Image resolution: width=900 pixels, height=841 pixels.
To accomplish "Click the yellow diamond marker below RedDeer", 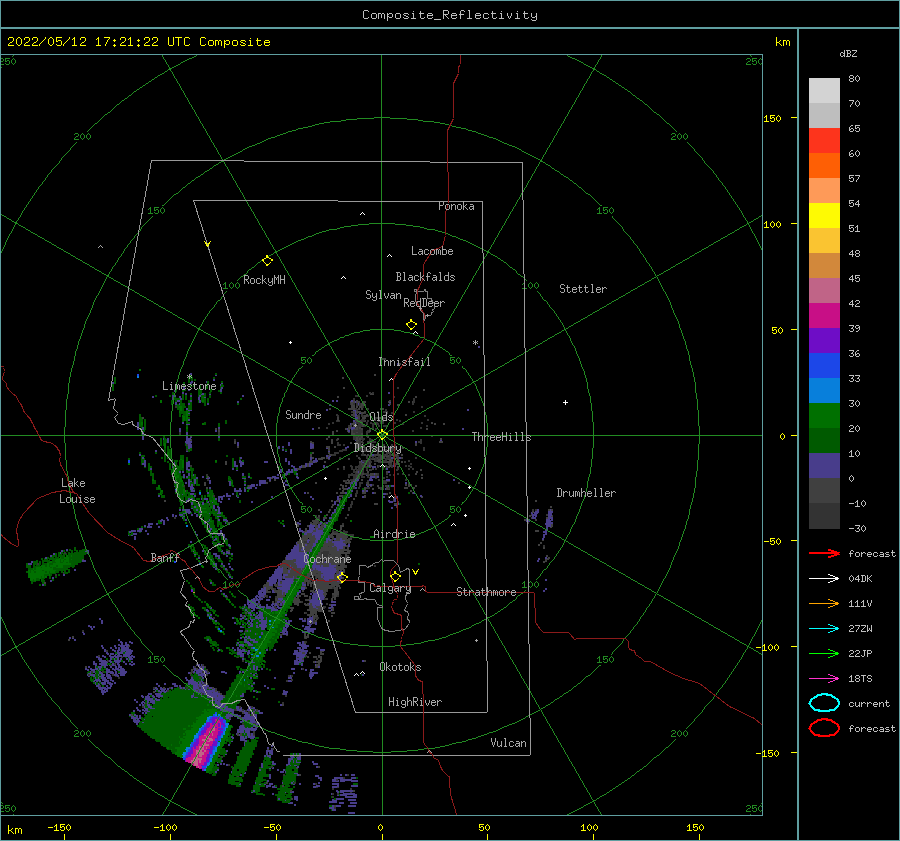I will point(412,325).
